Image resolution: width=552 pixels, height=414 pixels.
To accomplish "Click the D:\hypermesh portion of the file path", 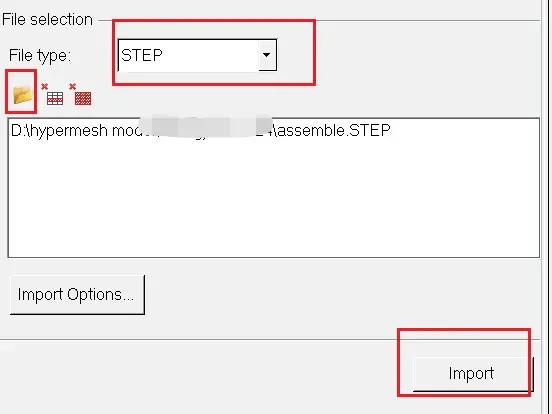I will 59,131.
